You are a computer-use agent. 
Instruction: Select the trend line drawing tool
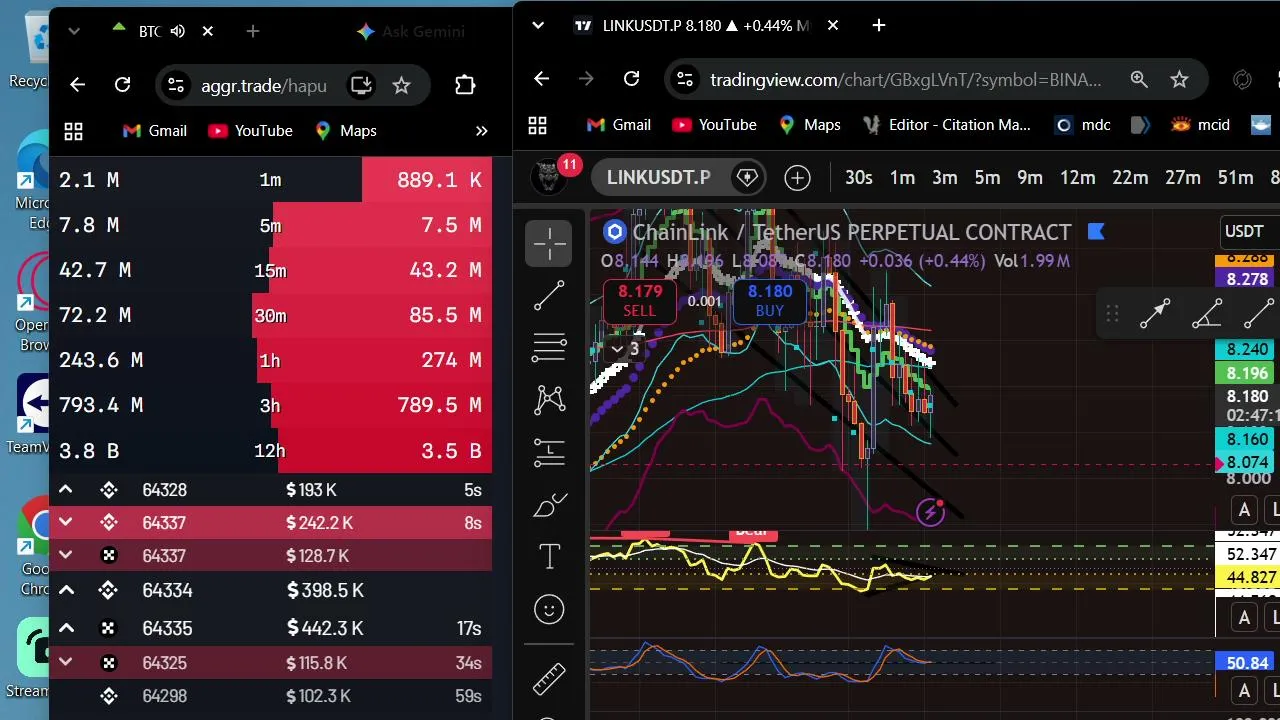coord(550,295)
